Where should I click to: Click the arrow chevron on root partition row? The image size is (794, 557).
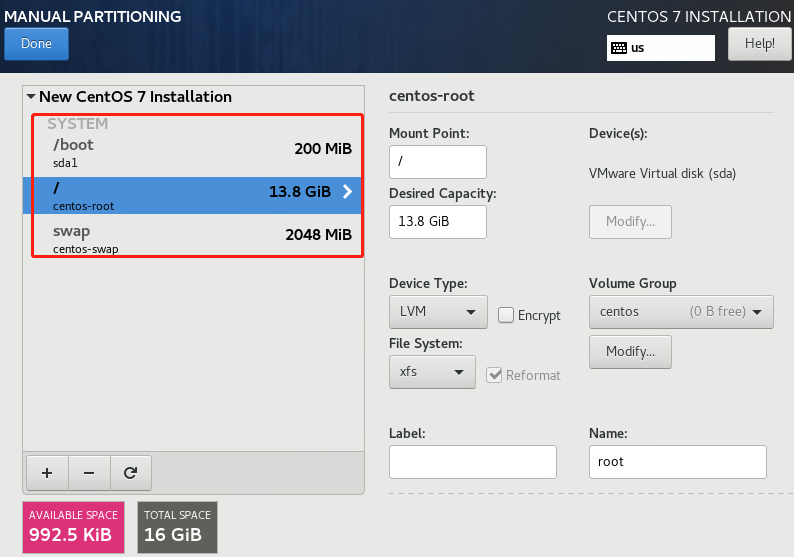[347, 191]
